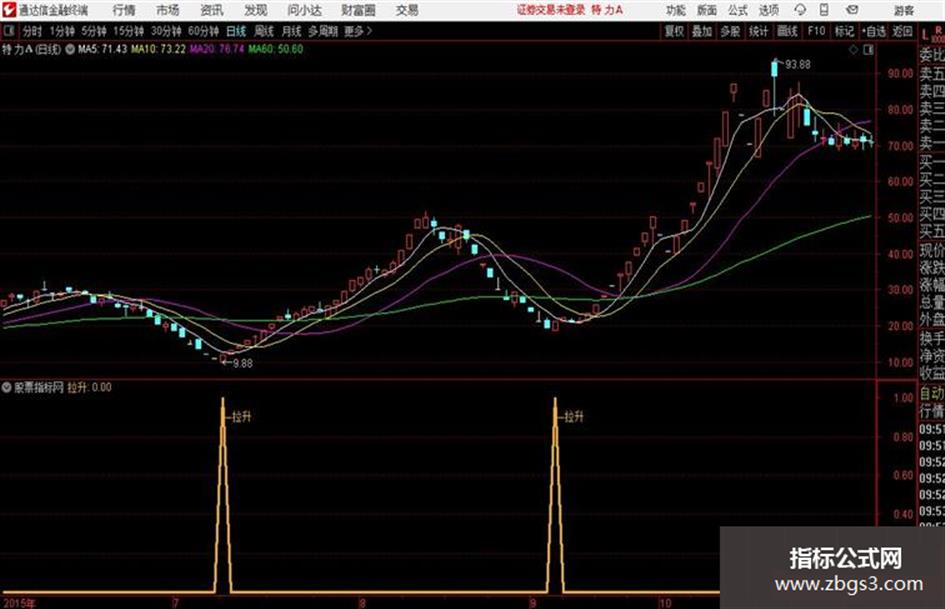Click the Tongdaxin red logo icon
Screen dimensions: 945x609
[8, 10]
